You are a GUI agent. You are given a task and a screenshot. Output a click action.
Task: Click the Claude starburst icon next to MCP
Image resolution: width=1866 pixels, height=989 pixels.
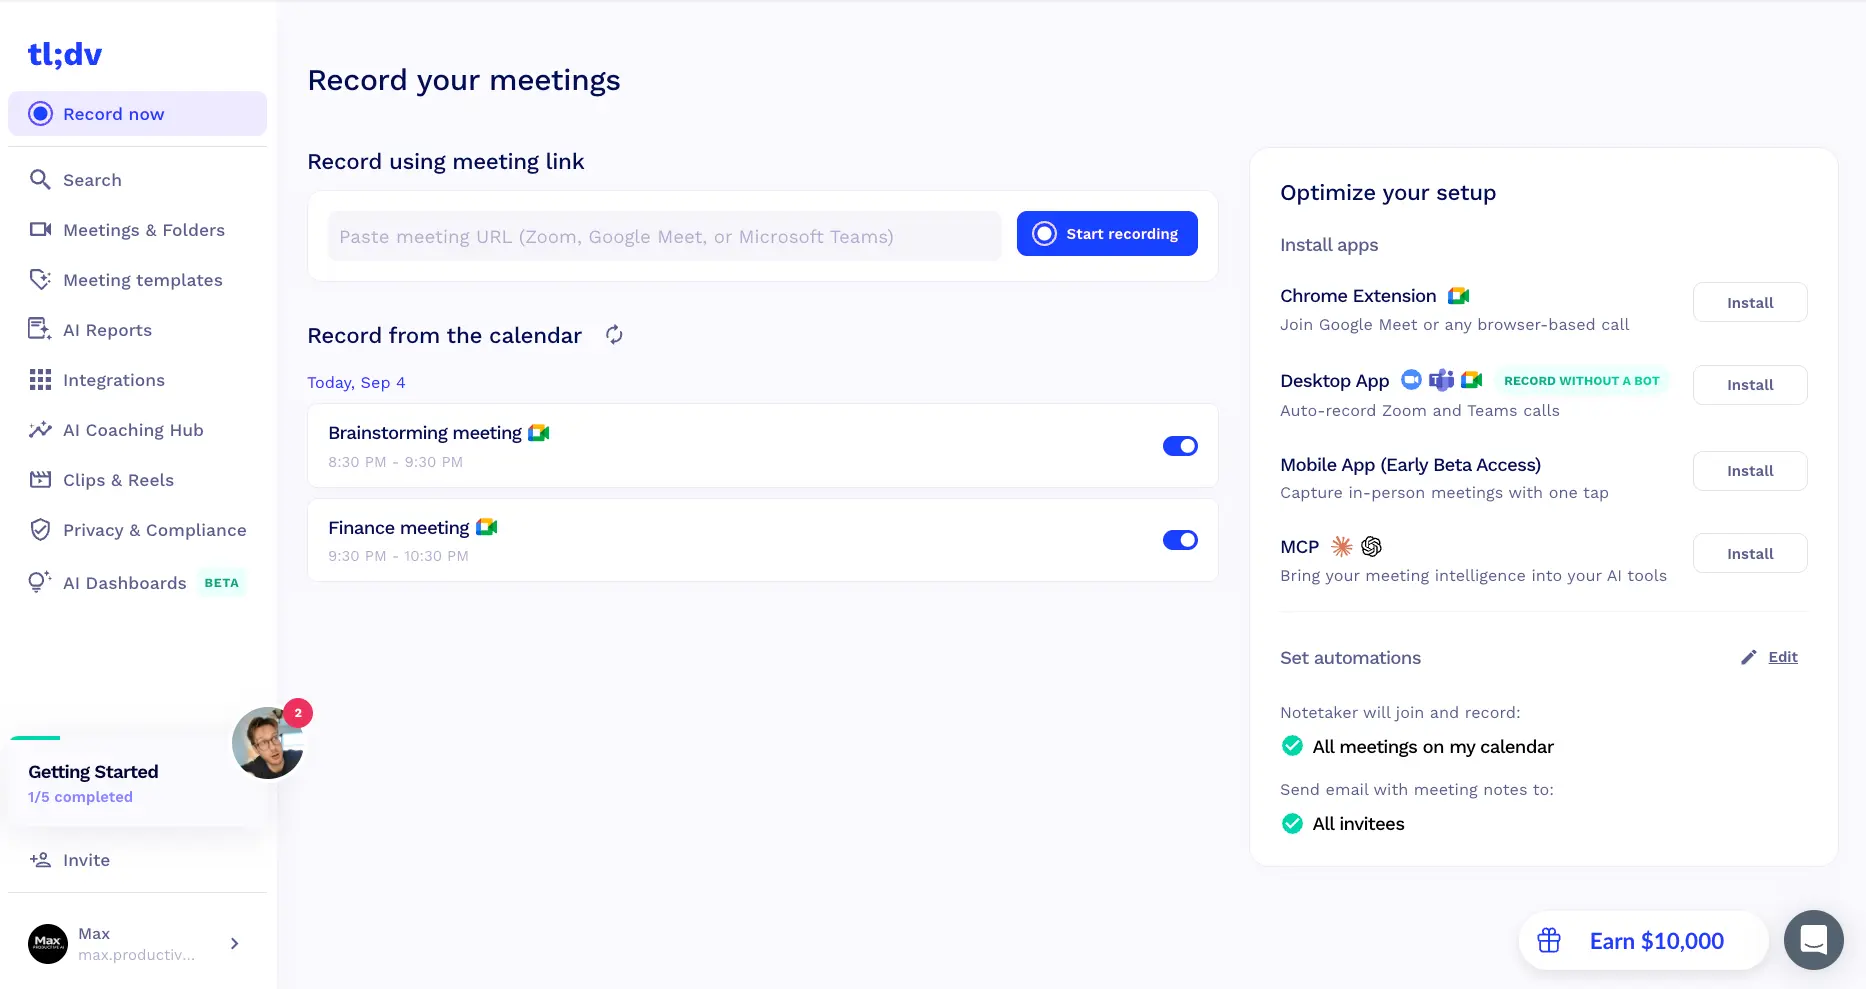(1342, 546)
